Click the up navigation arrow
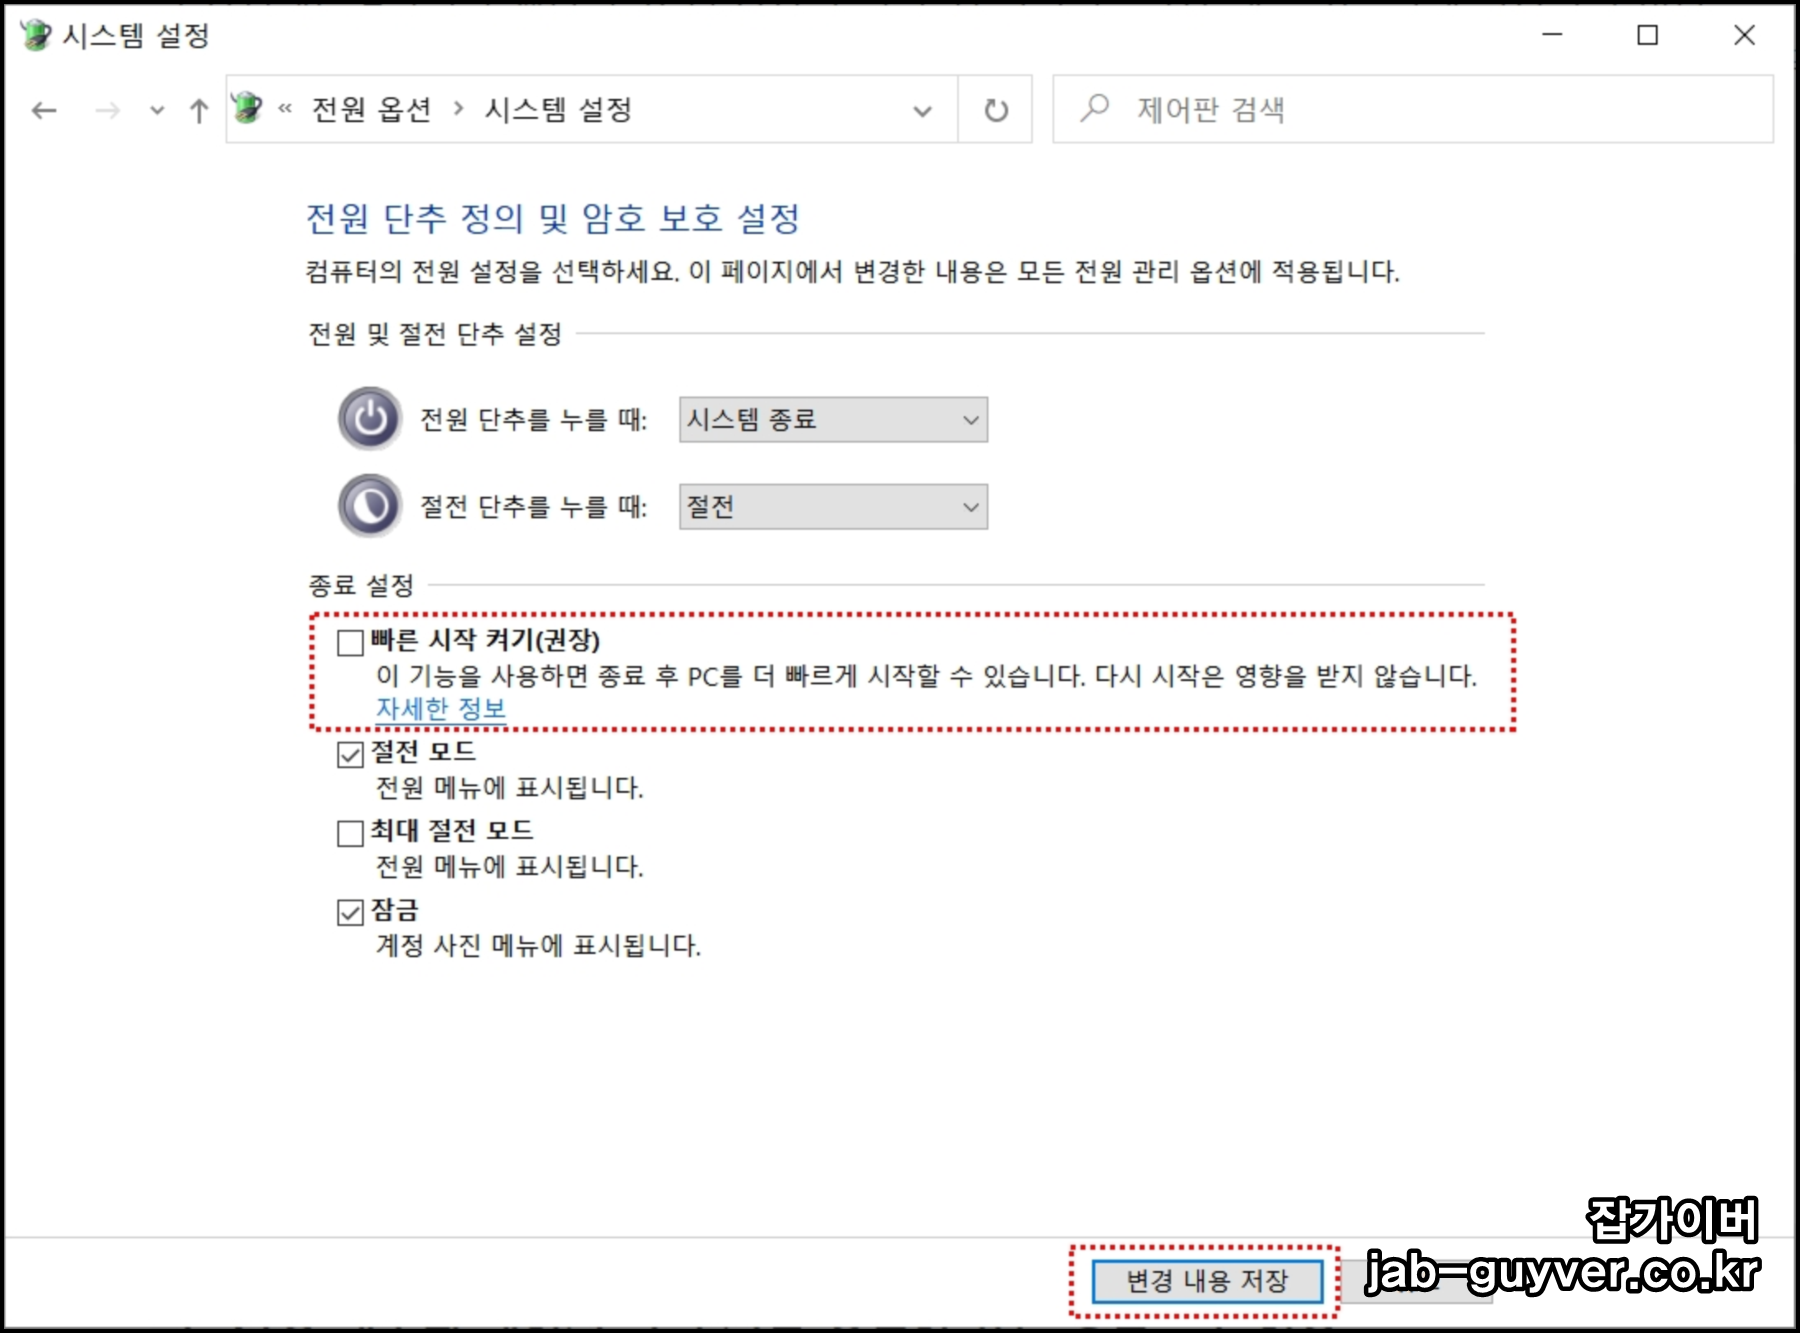 (198, 110)
